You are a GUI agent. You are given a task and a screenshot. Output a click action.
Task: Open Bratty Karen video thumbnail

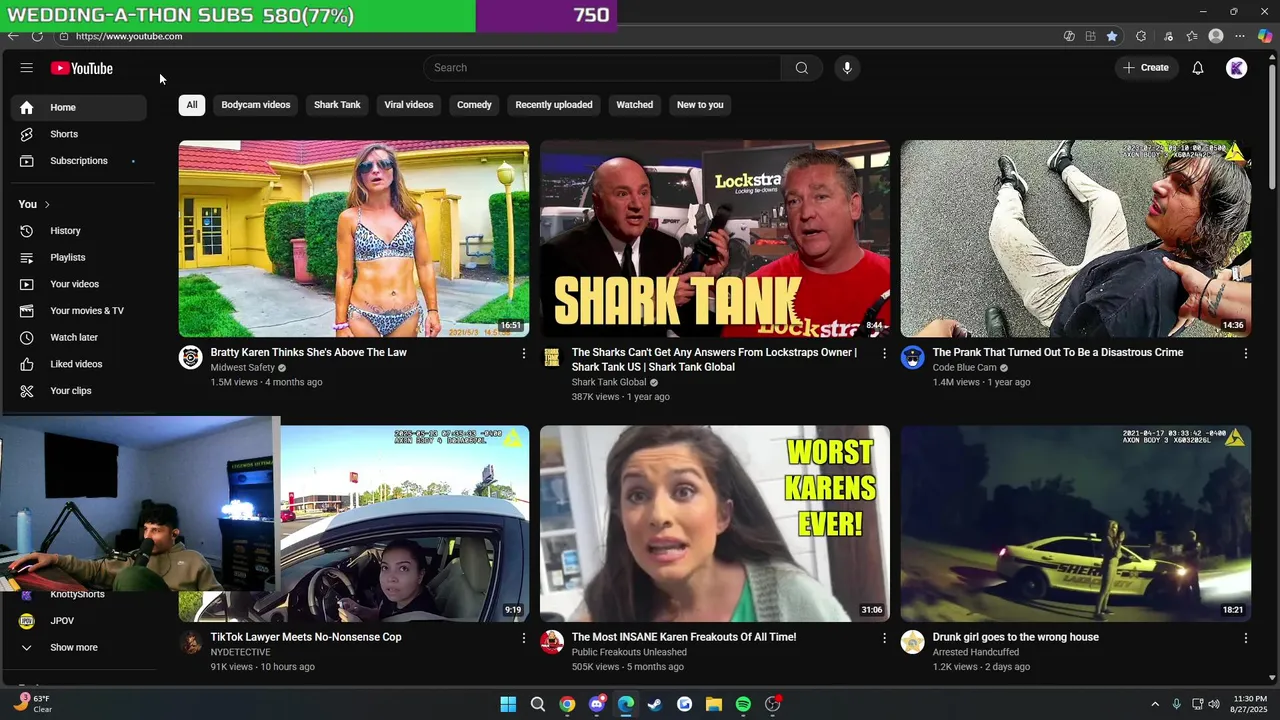tap(354, 239)
